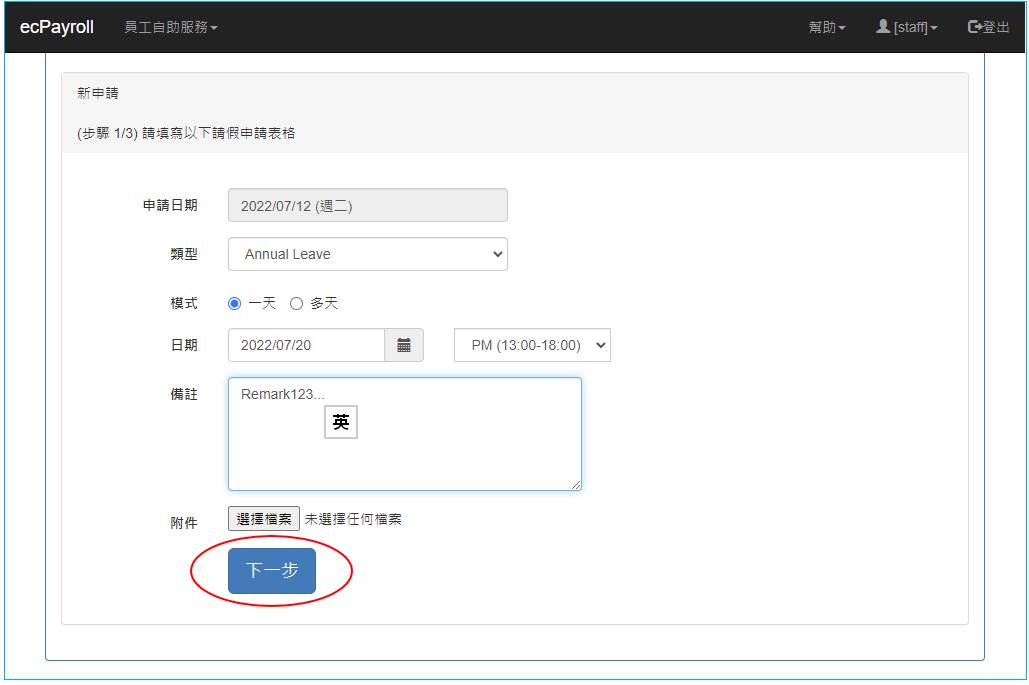Open the 幫助 dropdown menu

pyautogui.click(x=827, y=27)
